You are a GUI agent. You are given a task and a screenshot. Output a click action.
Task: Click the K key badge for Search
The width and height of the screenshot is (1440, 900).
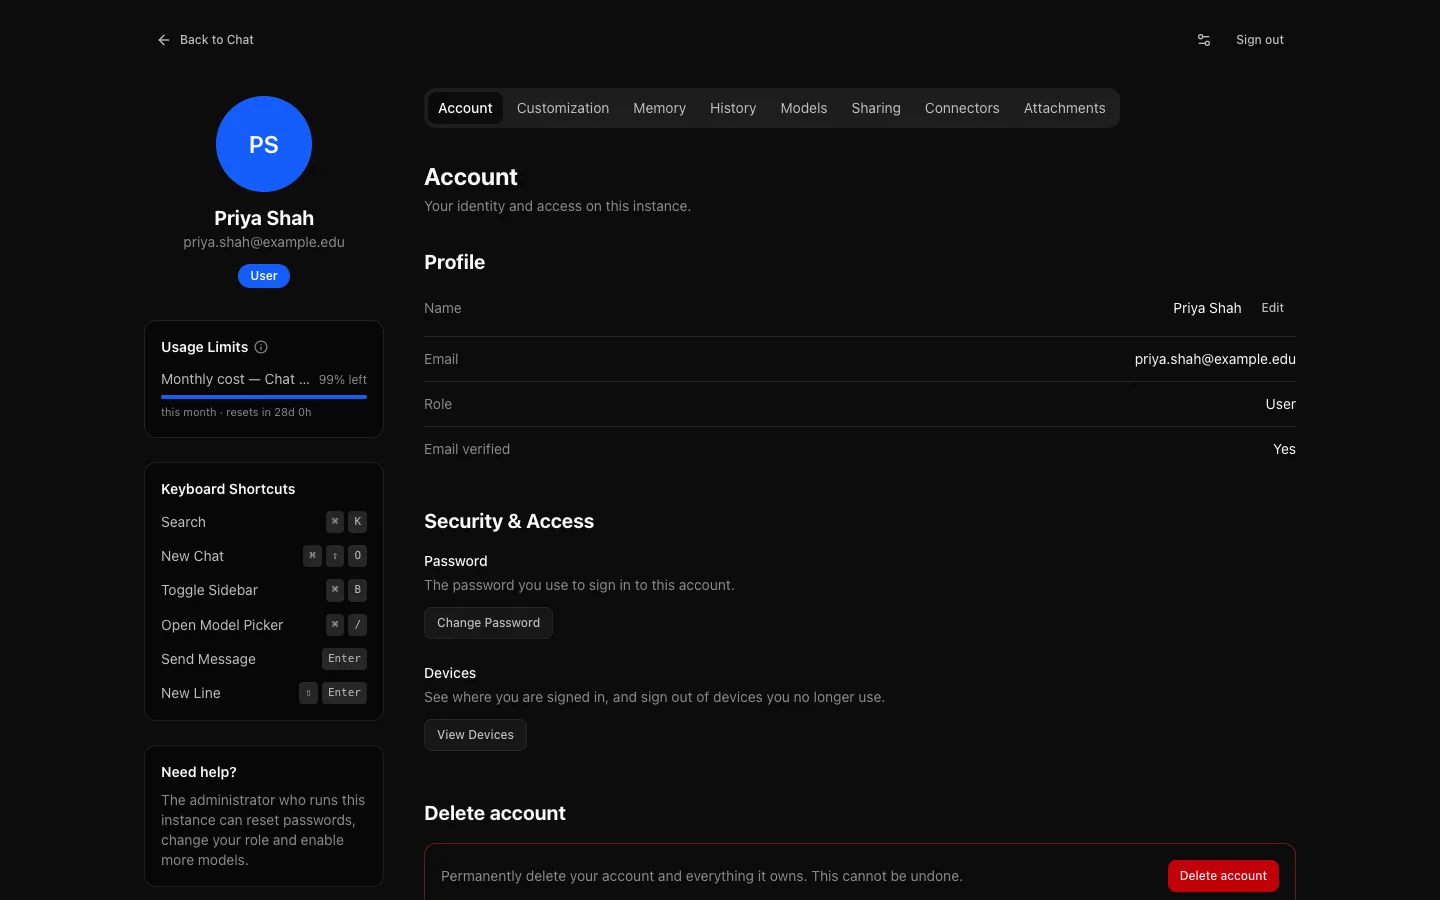tap(358, 522)
